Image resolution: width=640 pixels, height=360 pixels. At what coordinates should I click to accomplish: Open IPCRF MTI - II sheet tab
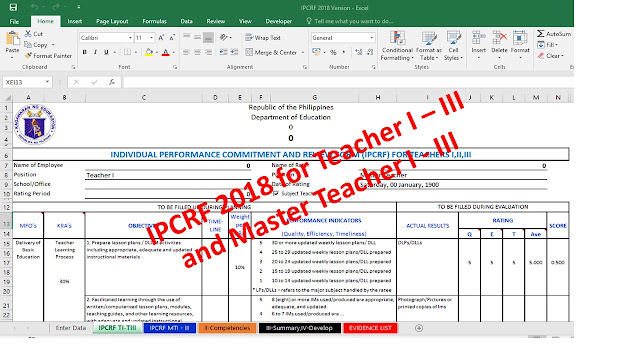169,328
